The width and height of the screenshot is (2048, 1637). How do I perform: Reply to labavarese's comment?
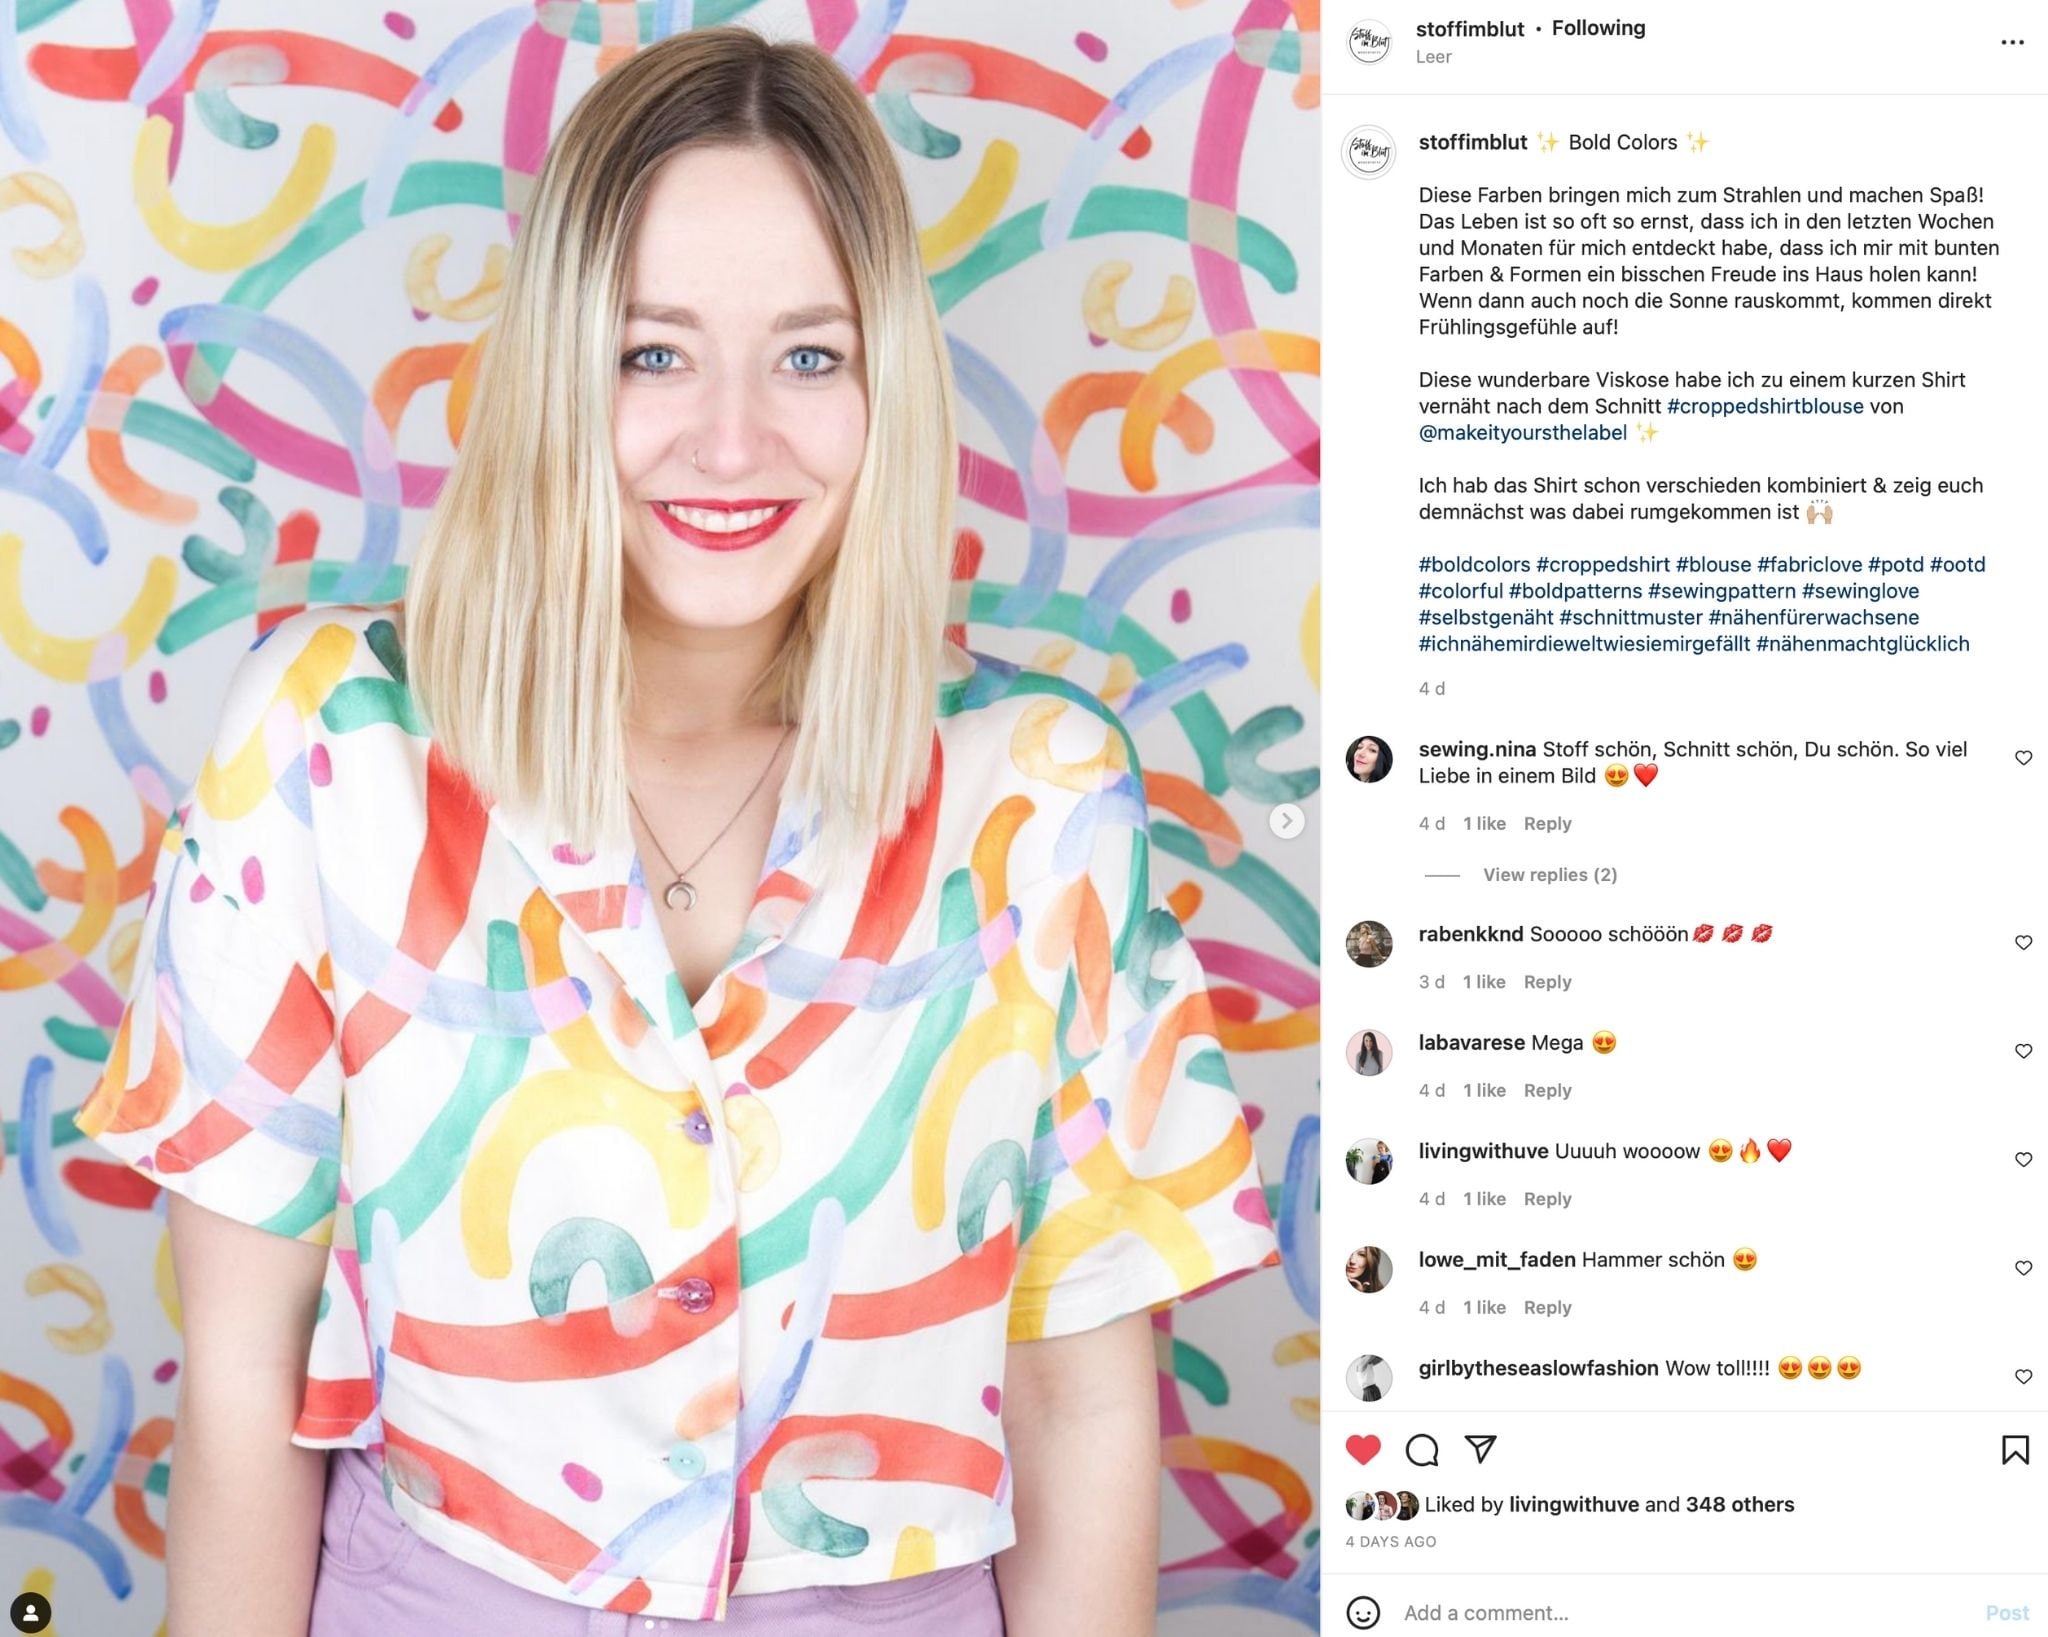click(x=1547, y=1090)
